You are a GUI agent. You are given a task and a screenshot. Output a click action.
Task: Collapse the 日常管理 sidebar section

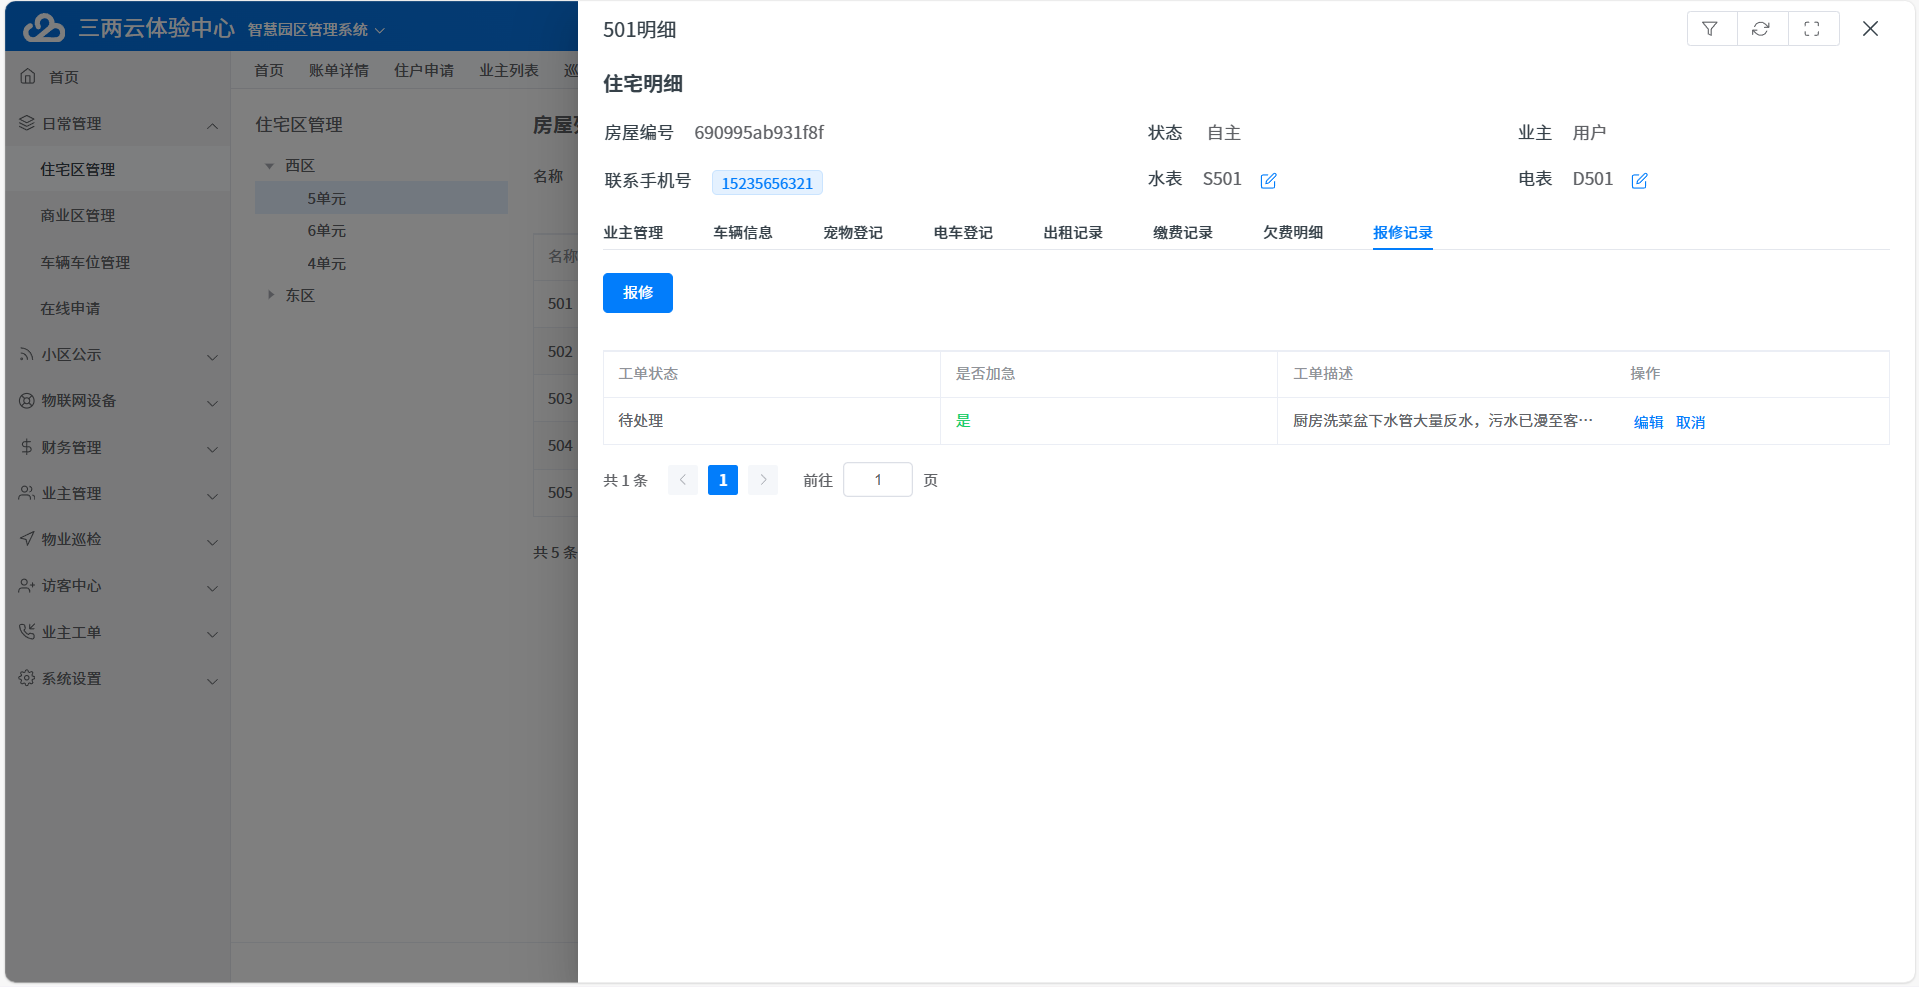click(211, 126)
